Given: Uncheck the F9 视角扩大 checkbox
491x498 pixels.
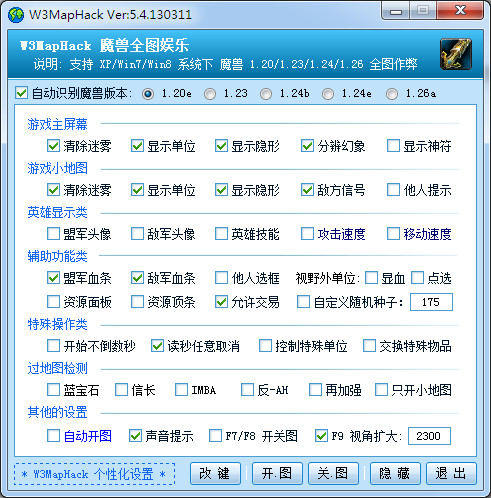Looking at the screenshot, I should click(x=321, y=436).
